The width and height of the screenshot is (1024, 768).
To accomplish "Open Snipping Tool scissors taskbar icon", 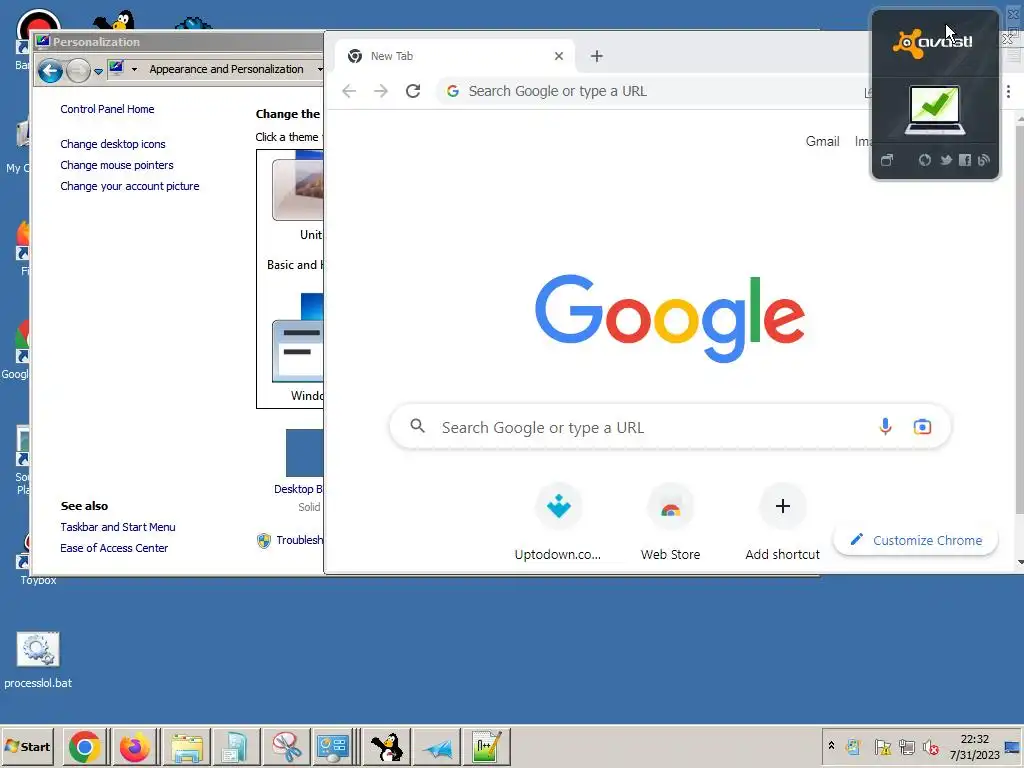I will click(287, 747).
